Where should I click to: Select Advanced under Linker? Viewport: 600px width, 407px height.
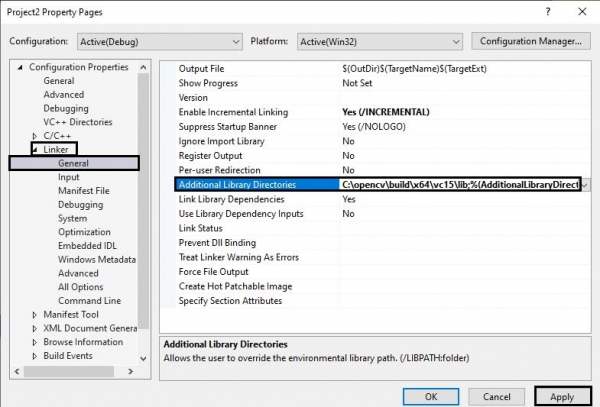point(78,273)
